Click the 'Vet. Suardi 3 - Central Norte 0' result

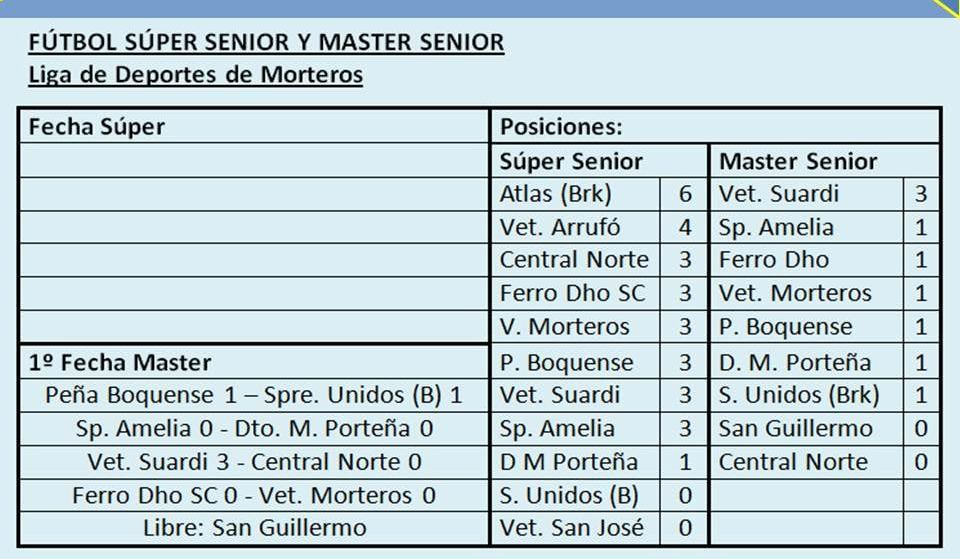pyautogui.click(x=254, y=462)
